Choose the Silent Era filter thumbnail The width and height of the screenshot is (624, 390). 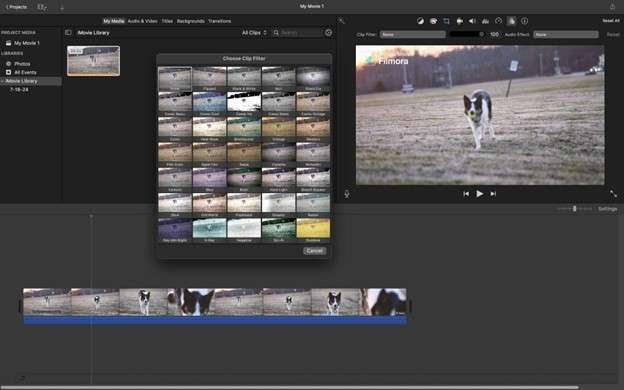(313, 78)
